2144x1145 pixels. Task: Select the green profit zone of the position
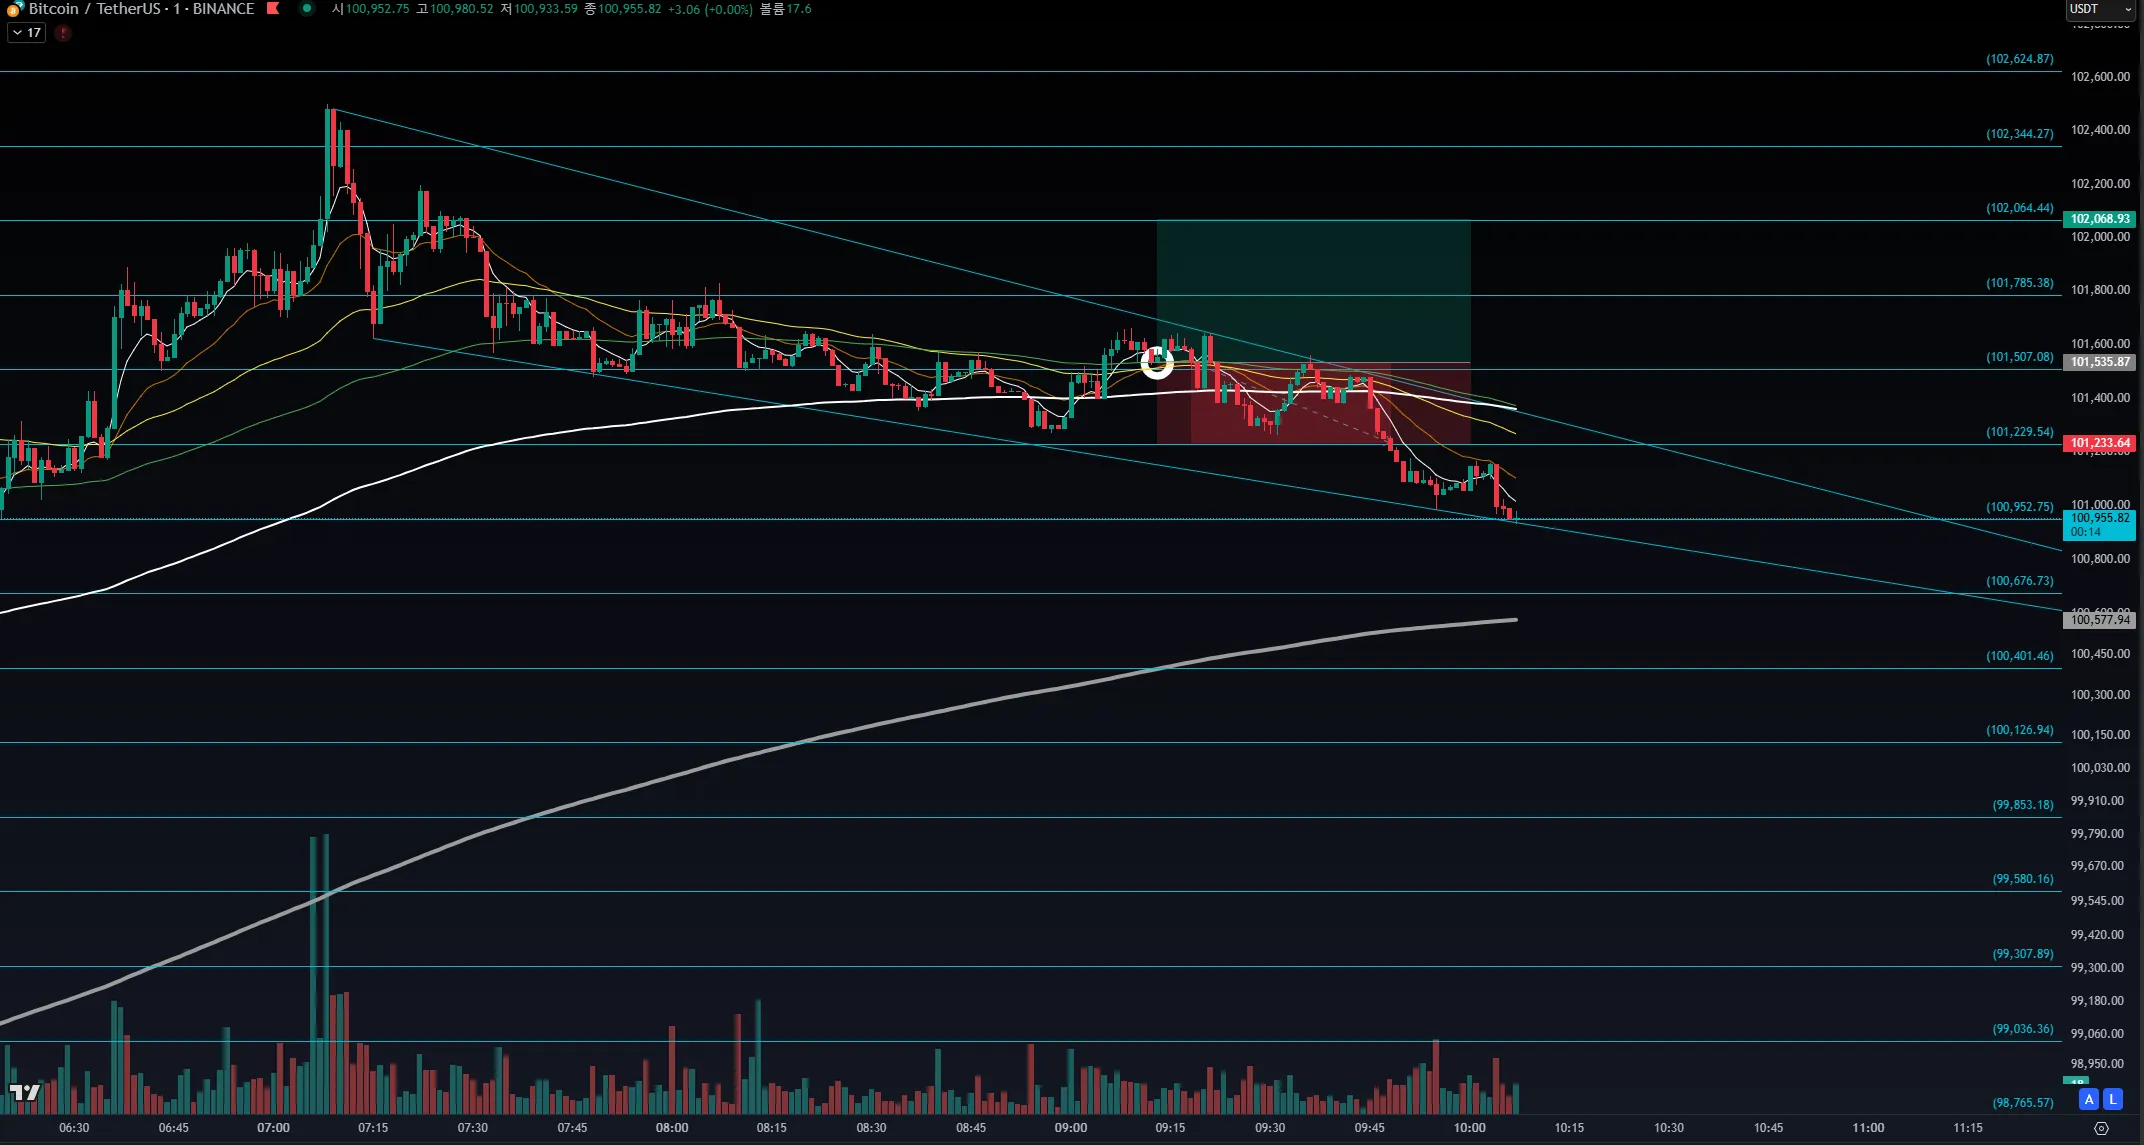[x=1313, y=291]
